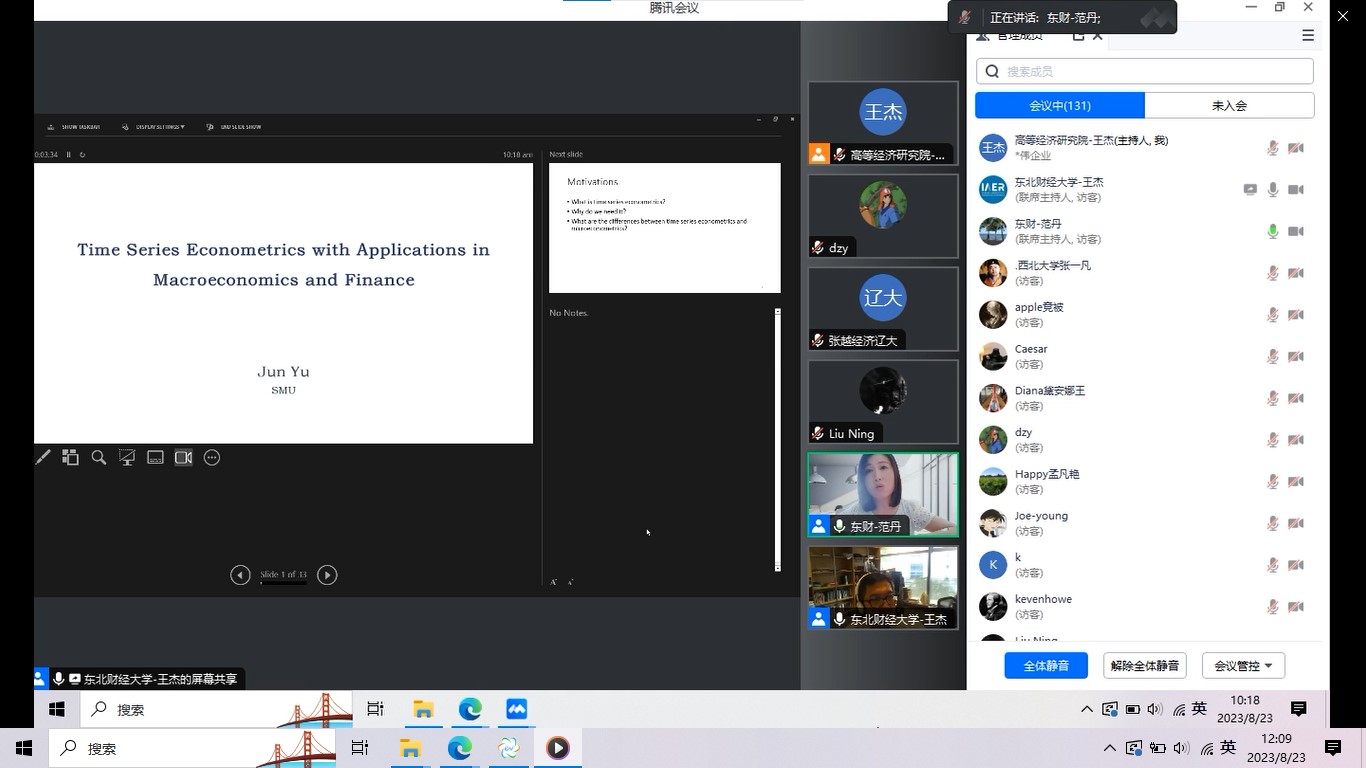Screen dimensions: 1366x768
Task: Click the slide progress bar under Slide 1 of 13
Action: pos(283,583)
